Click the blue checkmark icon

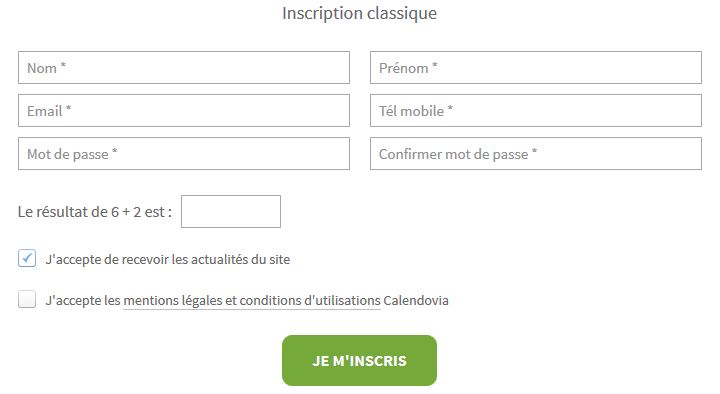(28, 258)
